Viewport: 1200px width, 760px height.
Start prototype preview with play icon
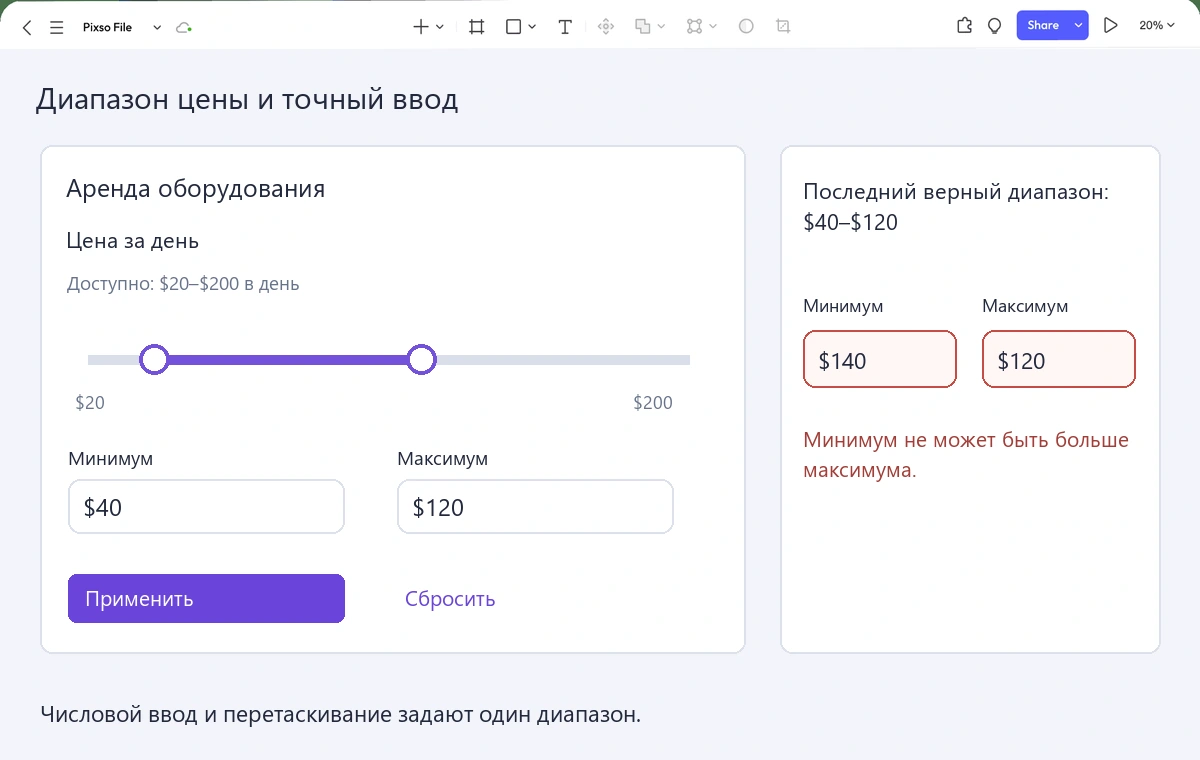[x=1110, y=26]
